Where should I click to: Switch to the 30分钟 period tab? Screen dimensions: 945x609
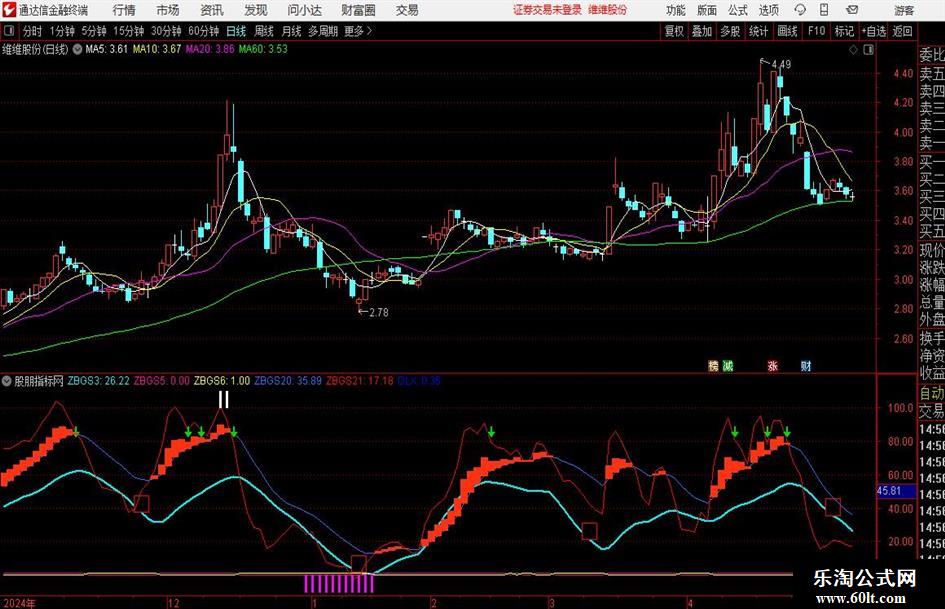click(166, 31)
